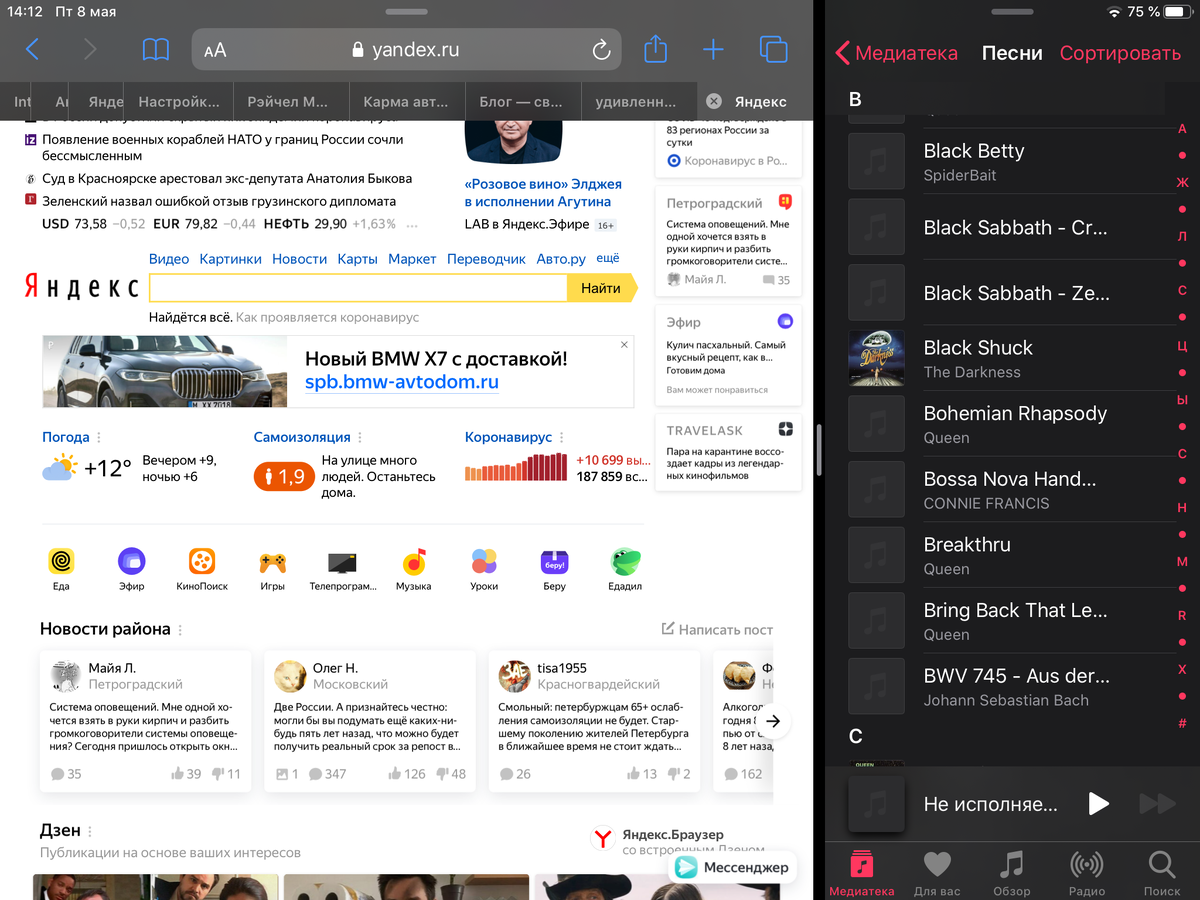
Task: Switch to the Настройк… tab
Action: click(179, 101)
